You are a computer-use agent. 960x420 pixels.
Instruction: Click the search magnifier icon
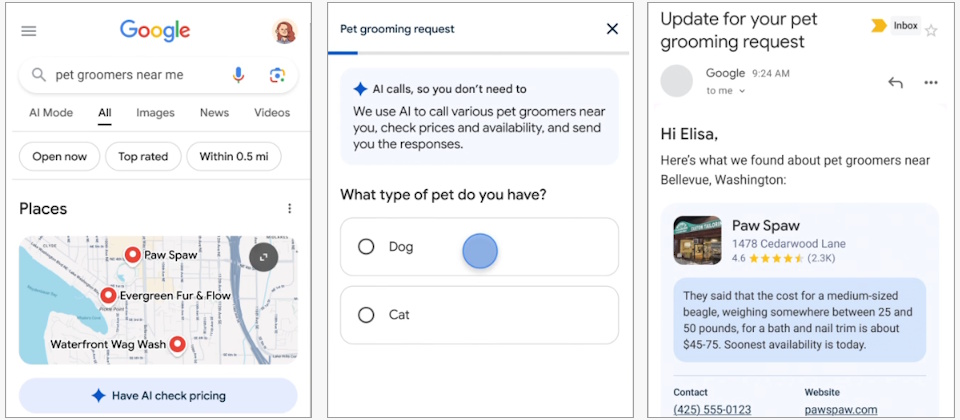pyautogui.click(x=39, y=75)
